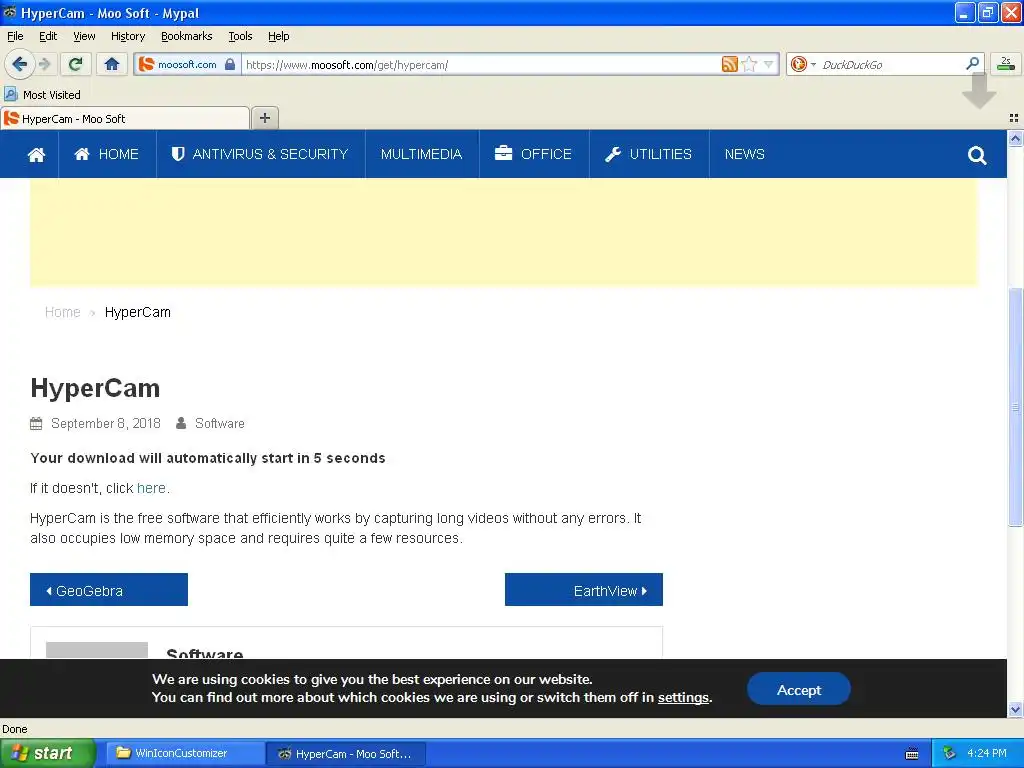Open the tab groups grid icon
1024x768 pixels.
point(1014,118)
